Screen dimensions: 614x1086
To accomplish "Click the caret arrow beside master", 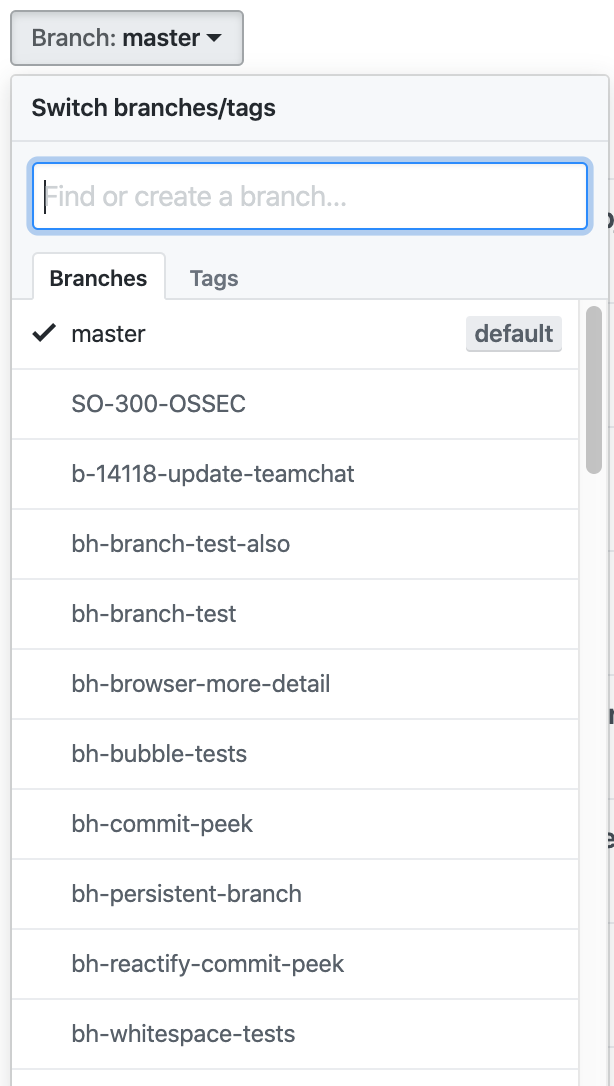I will click(x=214, y=39).
